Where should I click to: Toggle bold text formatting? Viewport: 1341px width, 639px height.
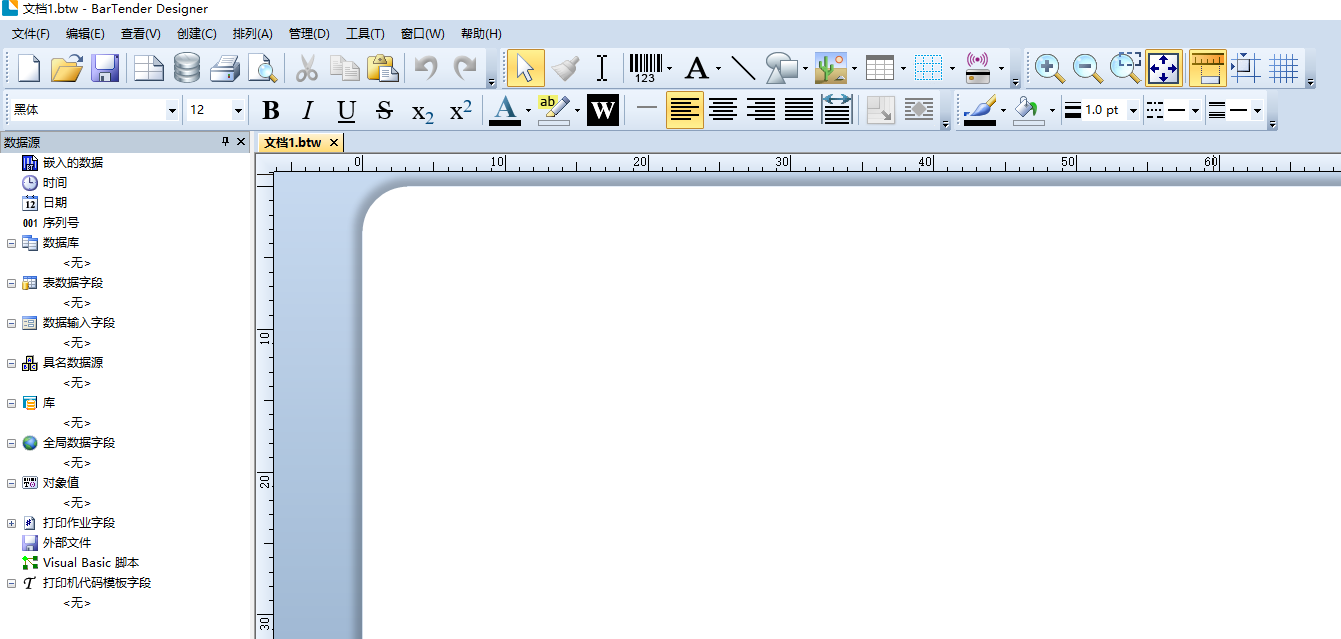click(x=270, y=110)
